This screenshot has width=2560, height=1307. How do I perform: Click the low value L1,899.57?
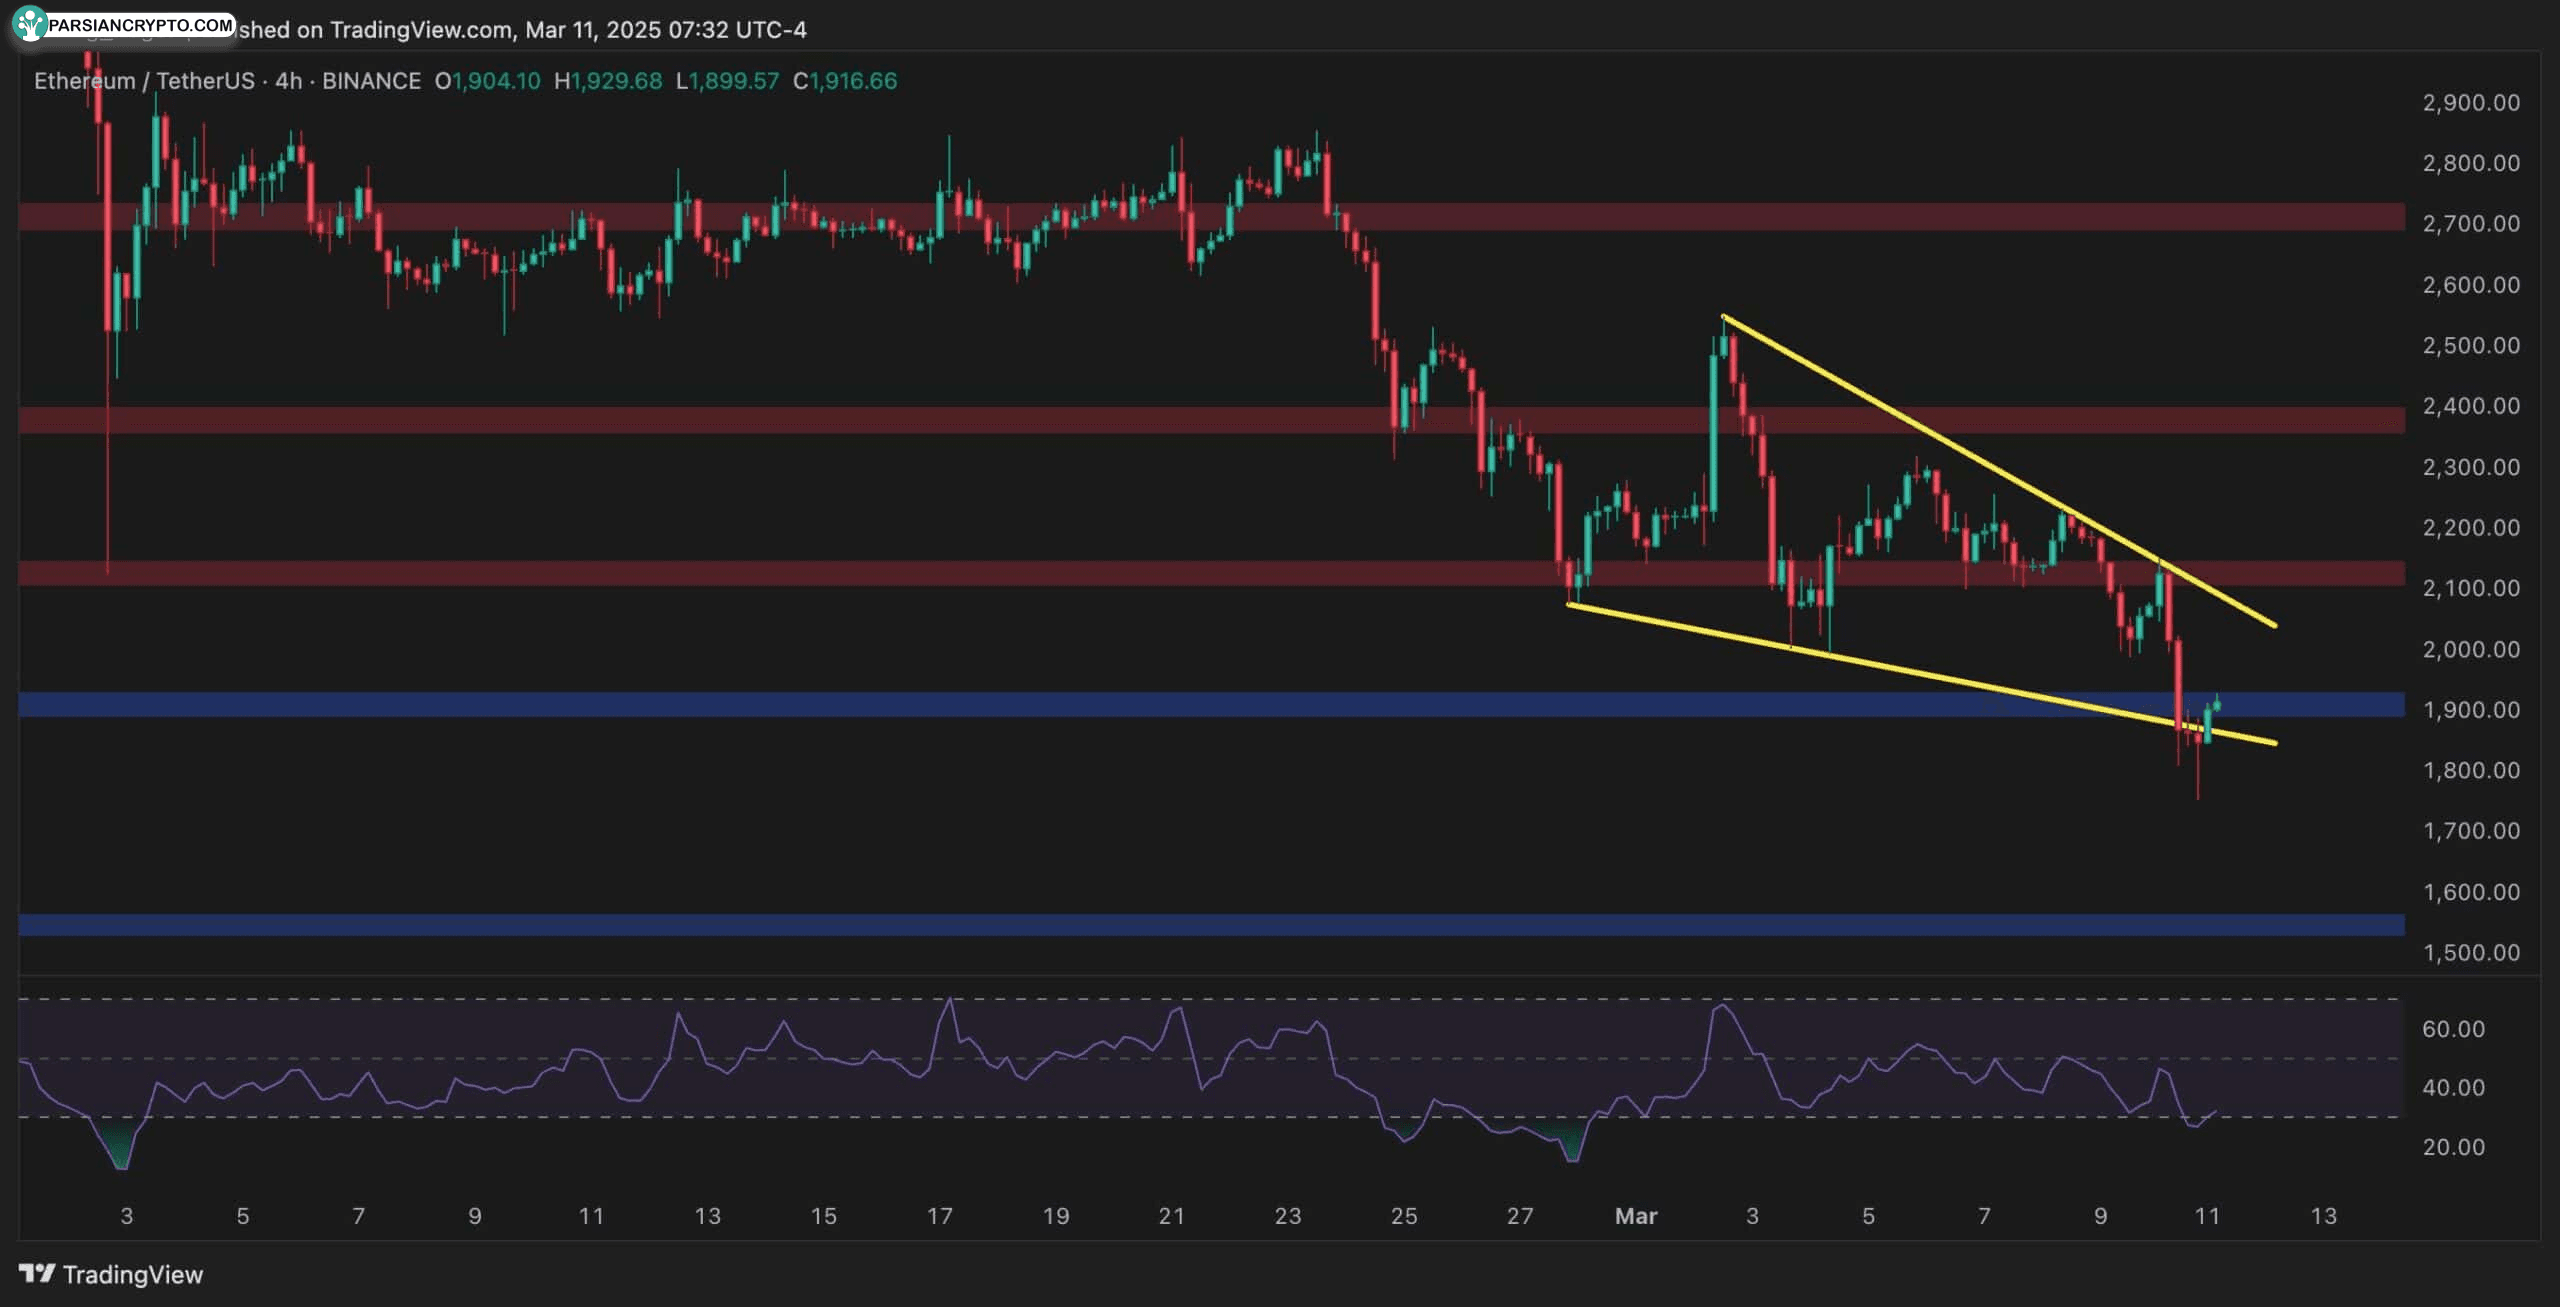coord(727,81)
